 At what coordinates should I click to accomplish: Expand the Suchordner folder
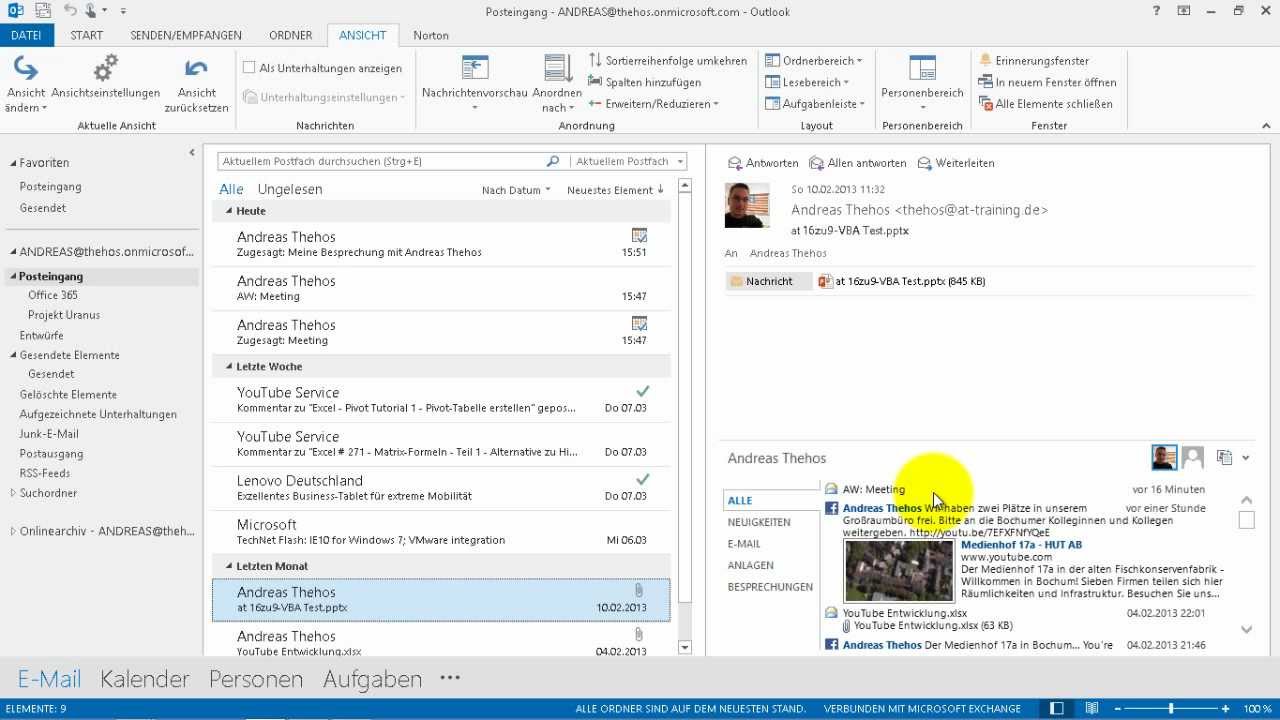13,493
